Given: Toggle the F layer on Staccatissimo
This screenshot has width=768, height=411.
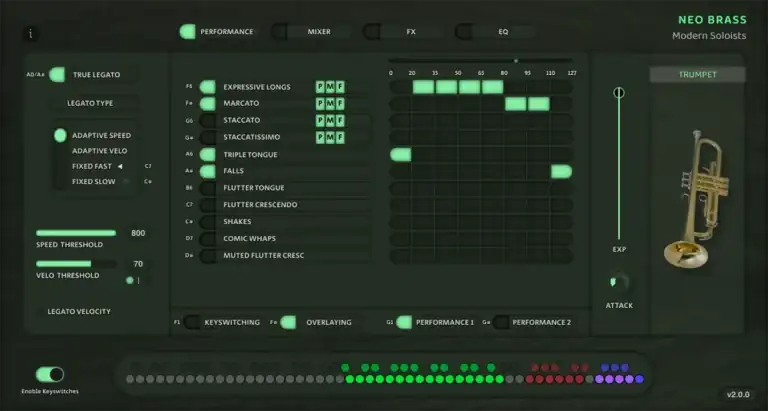Looking at the screenshot, I should coord(340,137).
